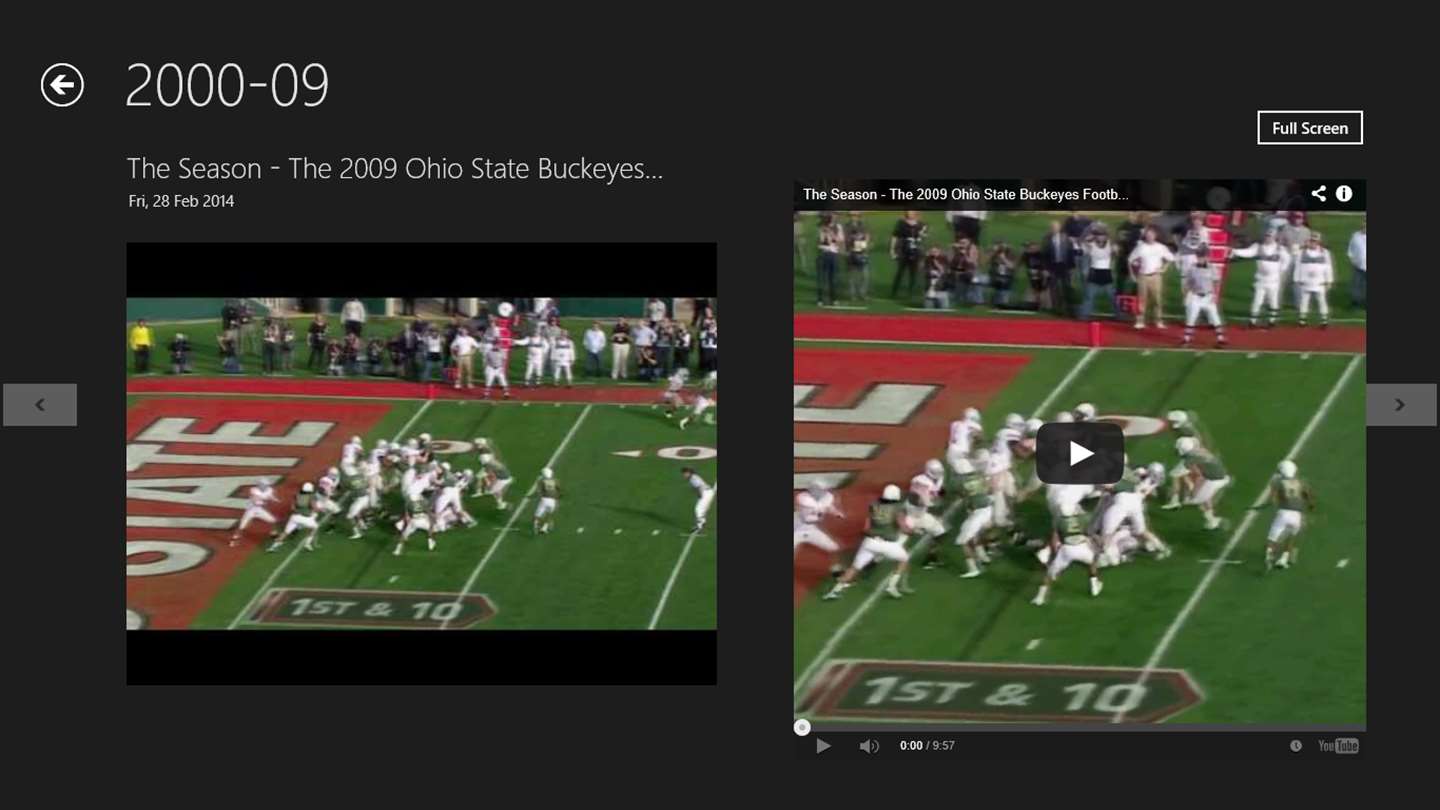The image size is (1440, 810).
Task: Click the YouTube video title overlay link
Action: 965,194
